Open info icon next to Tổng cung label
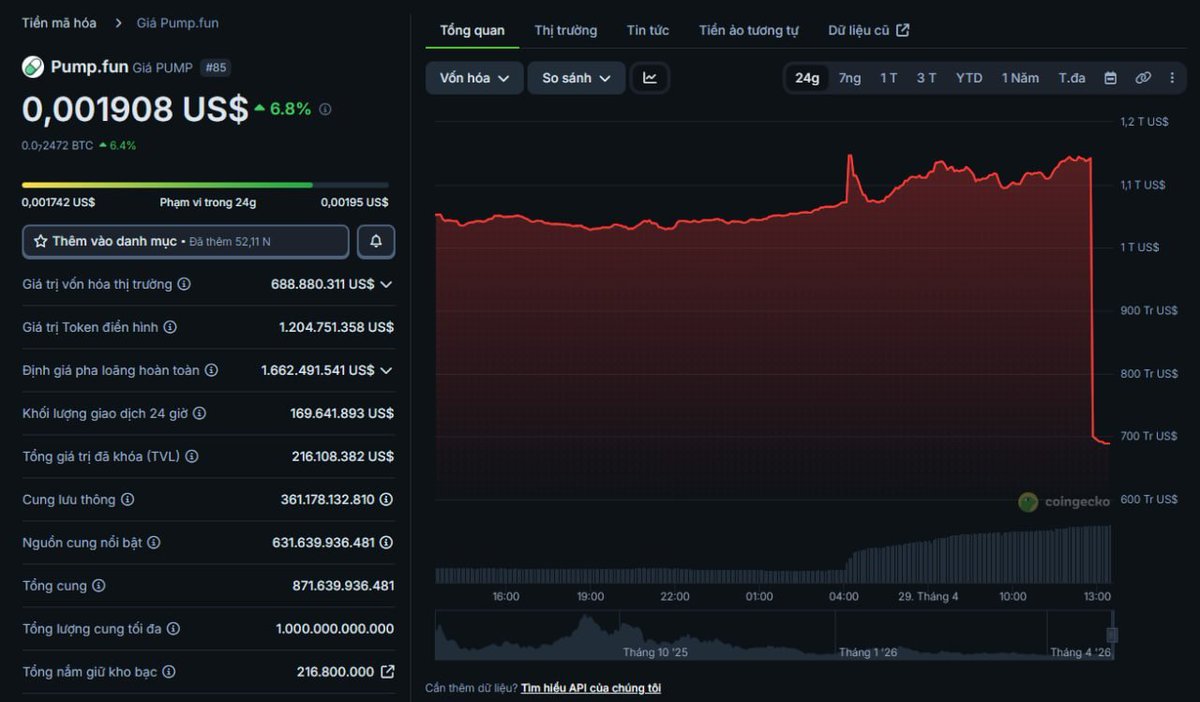This screenshot has height=702, width=1200. (x=98, y=585)
